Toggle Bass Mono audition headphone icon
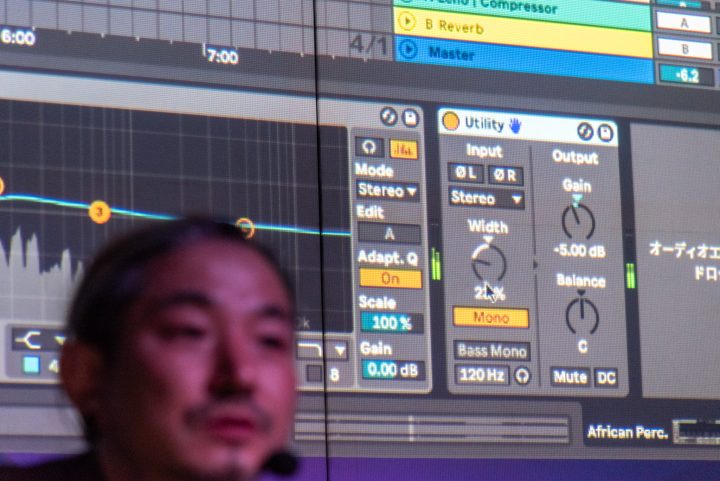Viewport: 720px width, 481px height. pyautogui.click(x=522, y=376)
